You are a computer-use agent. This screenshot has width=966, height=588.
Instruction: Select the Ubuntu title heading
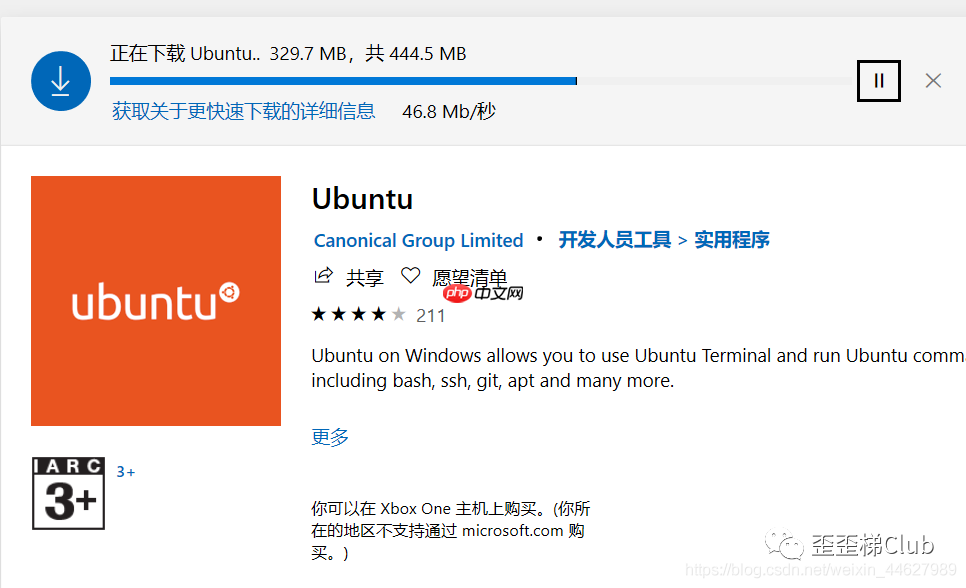coord(362,198)
